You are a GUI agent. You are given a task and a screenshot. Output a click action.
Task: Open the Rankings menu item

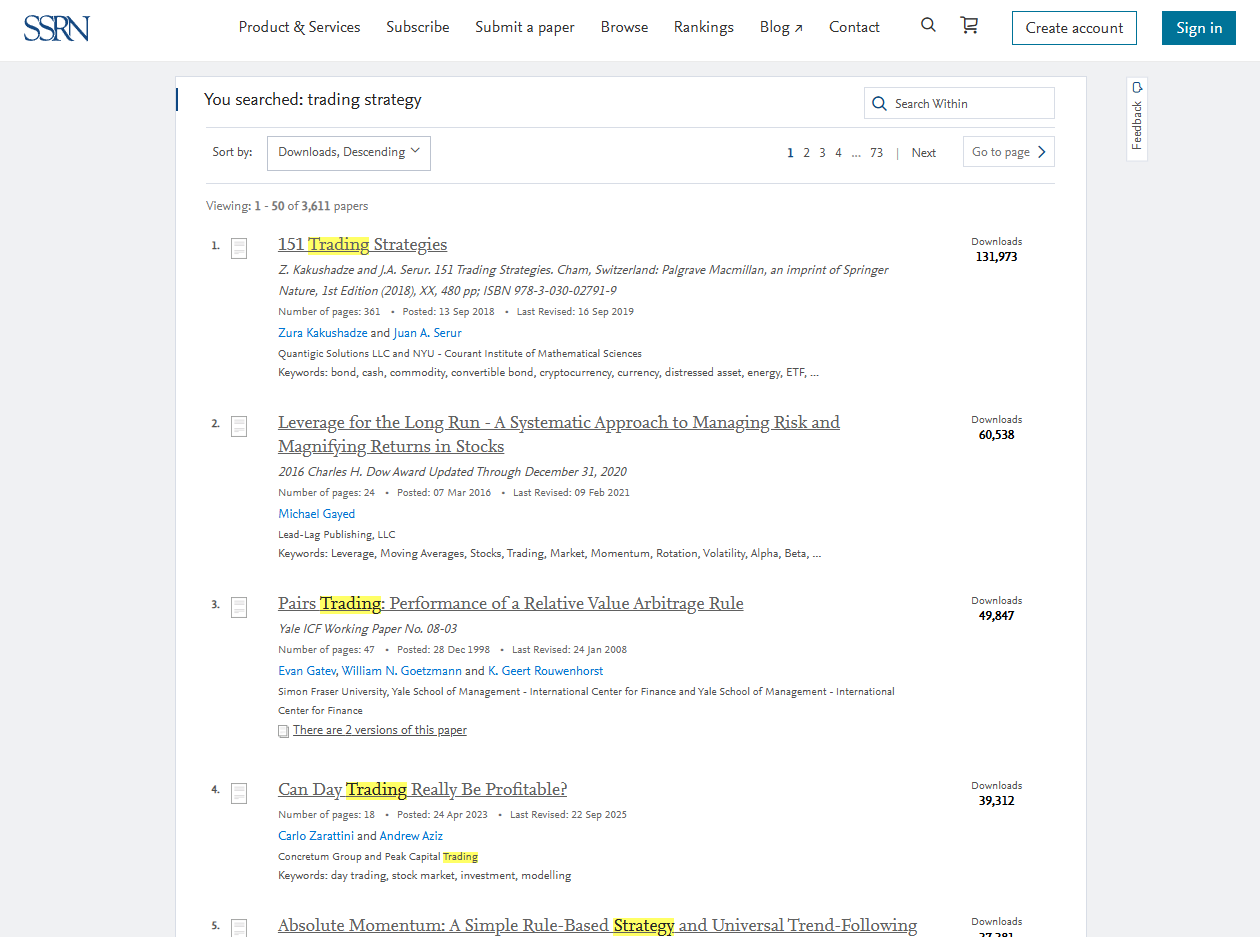click(x=704, y=27)
